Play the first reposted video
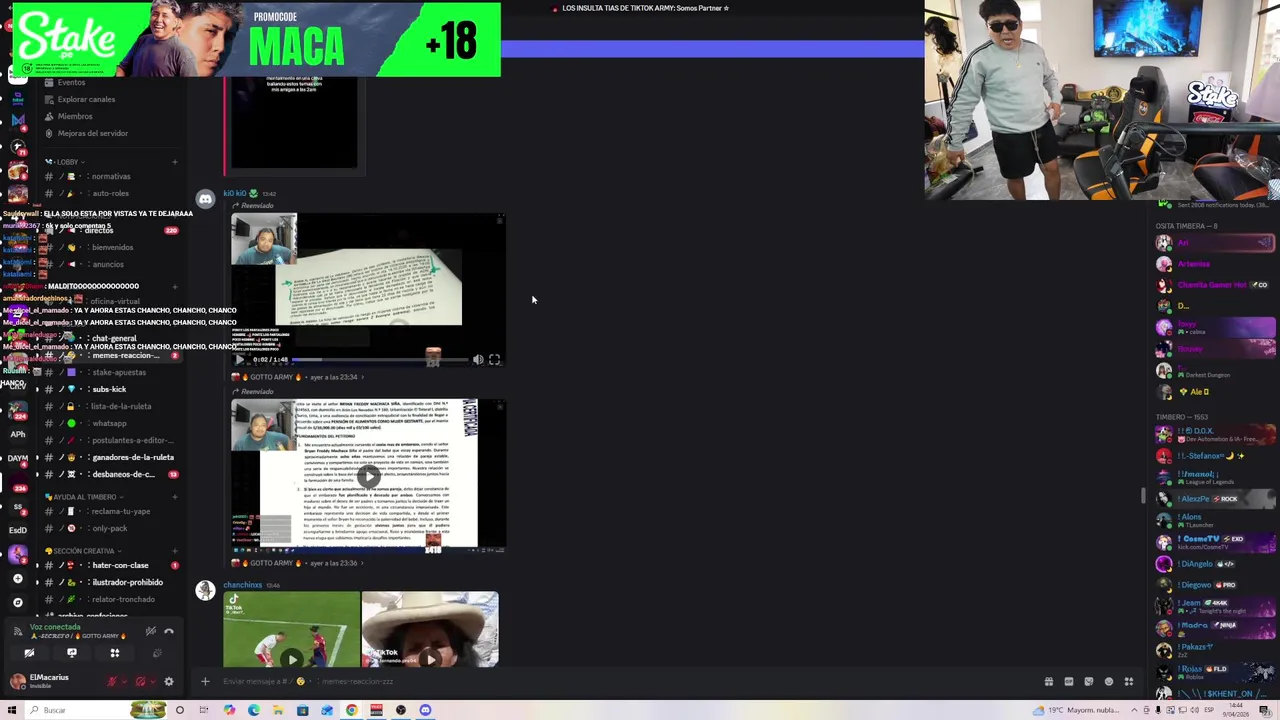The height and width of the screenshot is (720, 1280). click(240, 359)
